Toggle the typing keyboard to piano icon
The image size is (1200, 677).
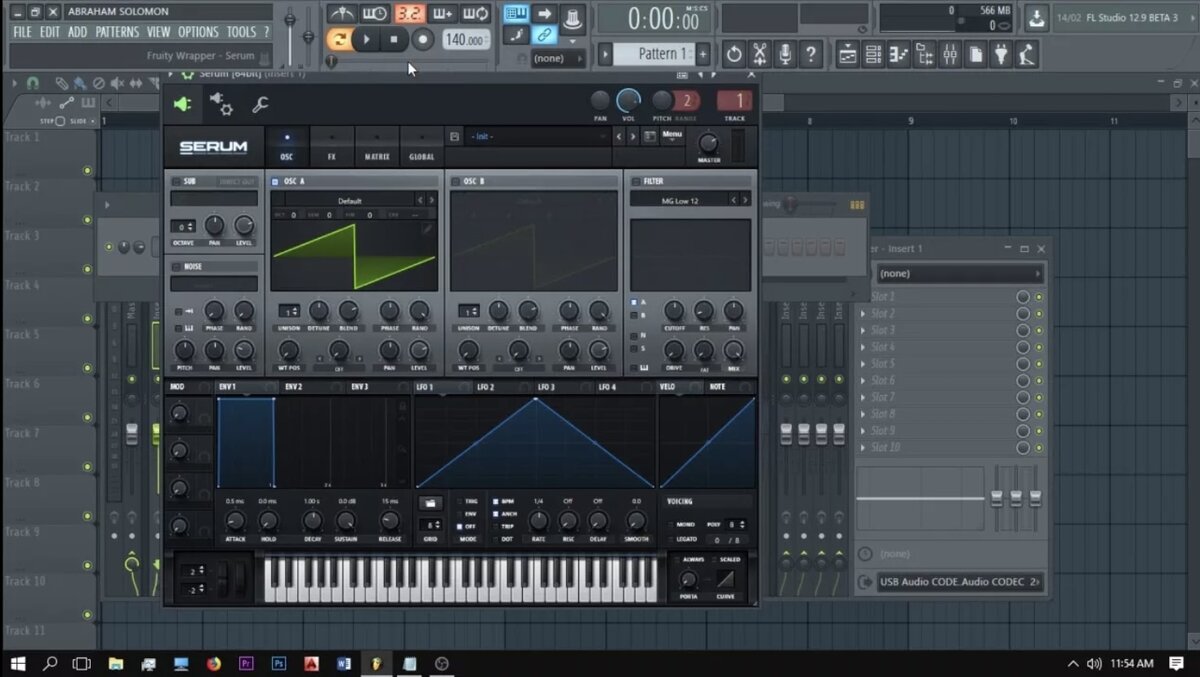(x=516, y=14)
